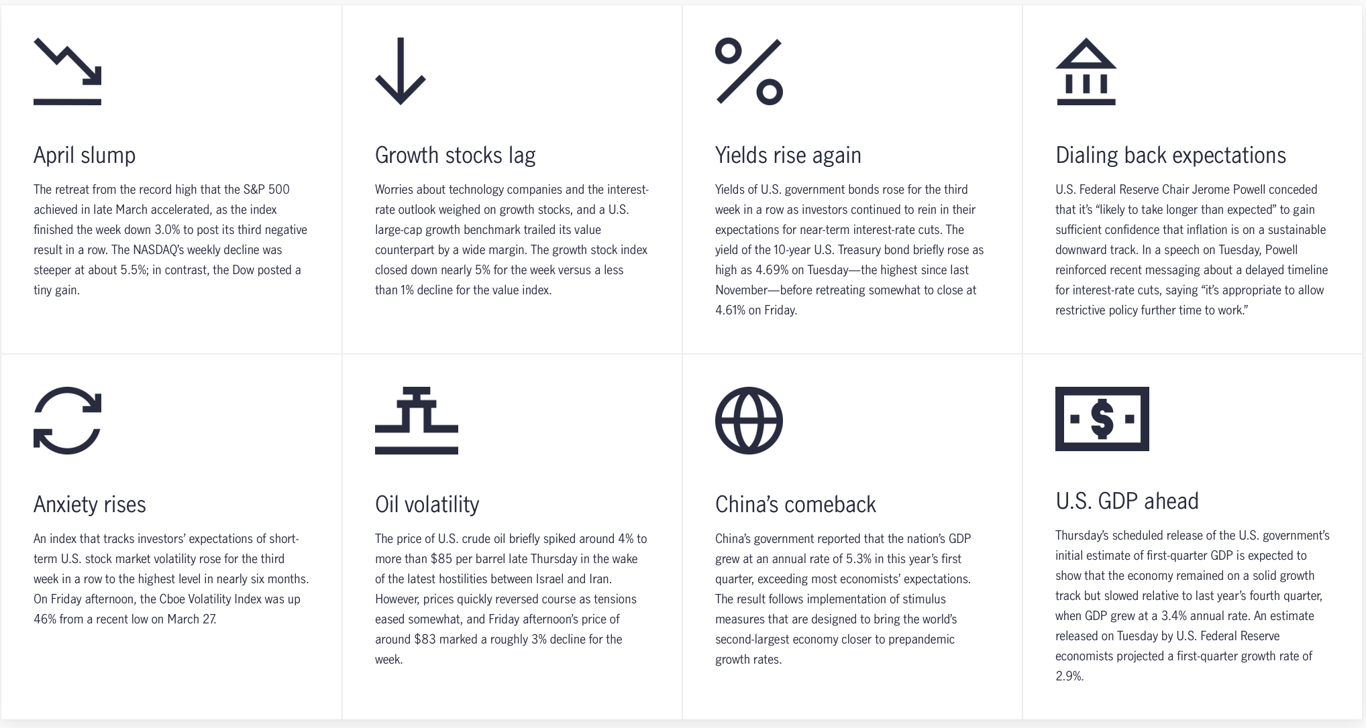Image resolution: width=1366 pixels, height=728 pixels.
Task: Click the declining chart icon above April slump
Action: pyautogui.click(x=67, y=71)
